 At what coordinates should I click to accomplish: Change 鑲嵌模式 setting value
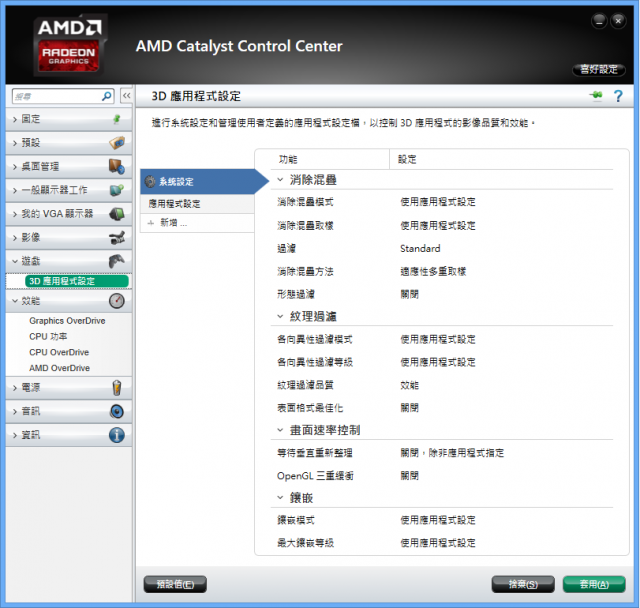tap(438, 520)
